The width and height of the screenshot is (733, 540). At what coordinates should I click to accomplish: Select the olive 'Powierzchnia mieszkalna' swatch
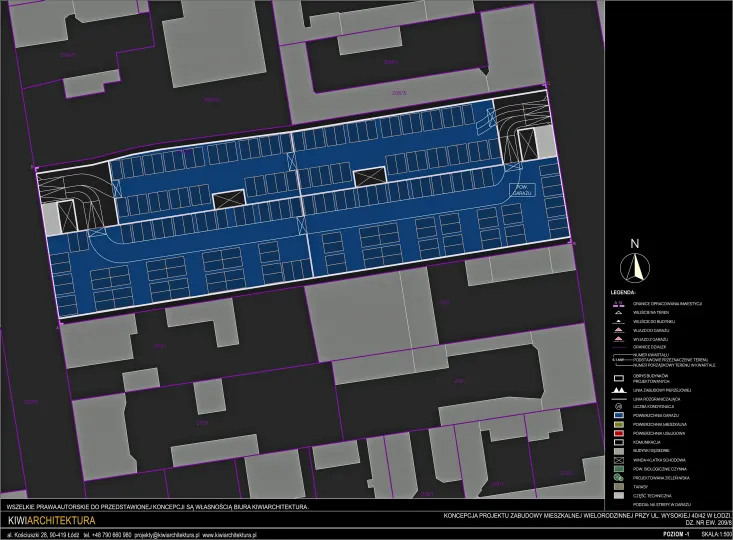(x=618, y=424)
